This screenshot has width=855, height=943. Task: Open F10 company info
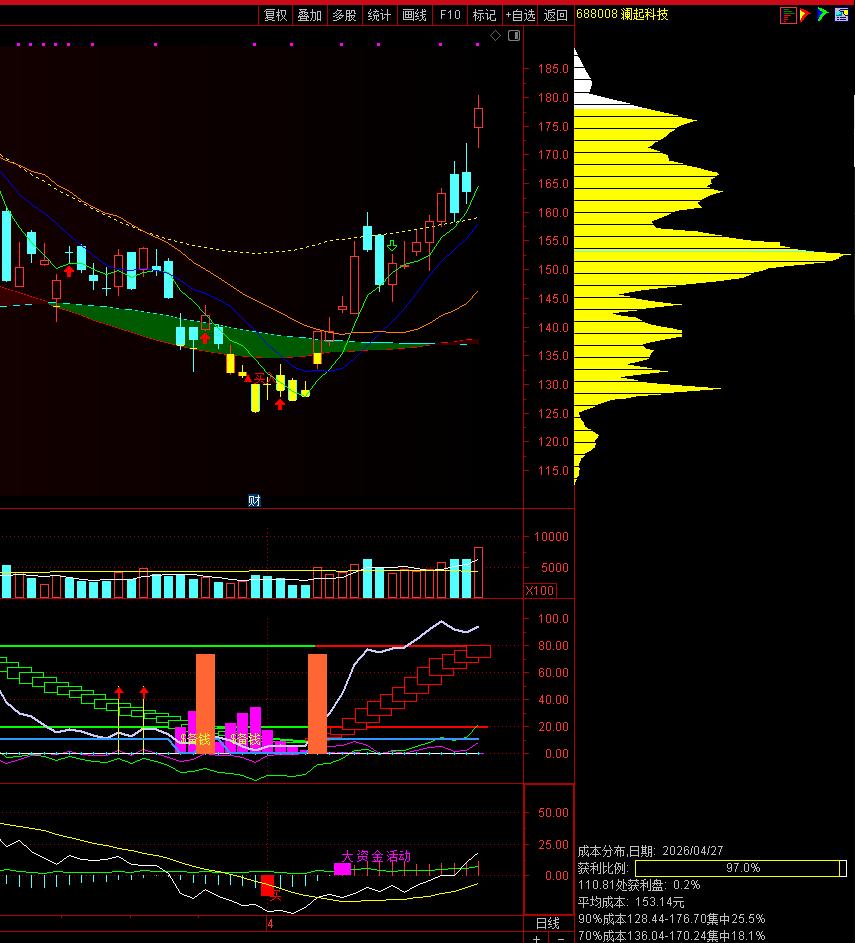pyautogui.click(x=450, y=15)
